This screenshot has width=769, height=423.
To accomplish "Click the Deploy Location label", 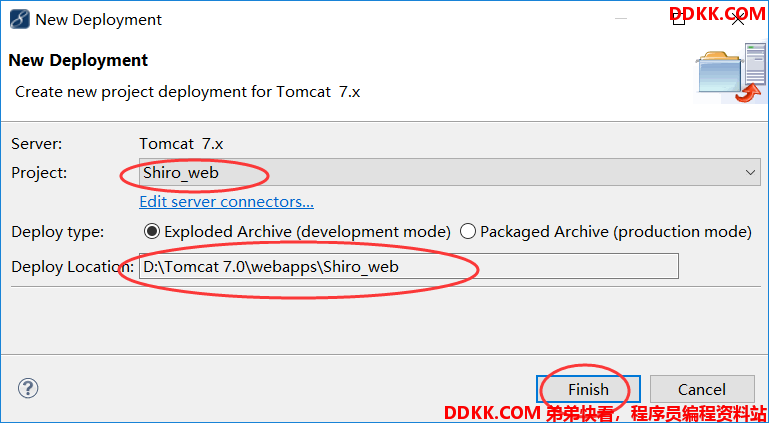I will (x=72, y=267).
